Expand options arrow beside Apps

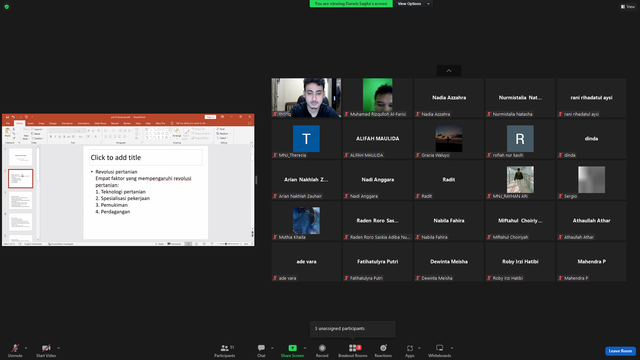tap(419, 348)
